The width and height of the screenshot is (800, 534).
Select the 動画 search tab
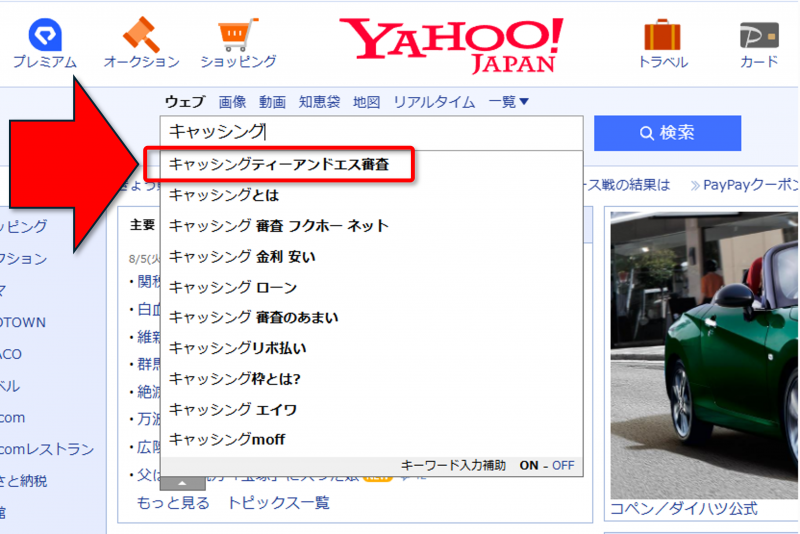[272, 101]
